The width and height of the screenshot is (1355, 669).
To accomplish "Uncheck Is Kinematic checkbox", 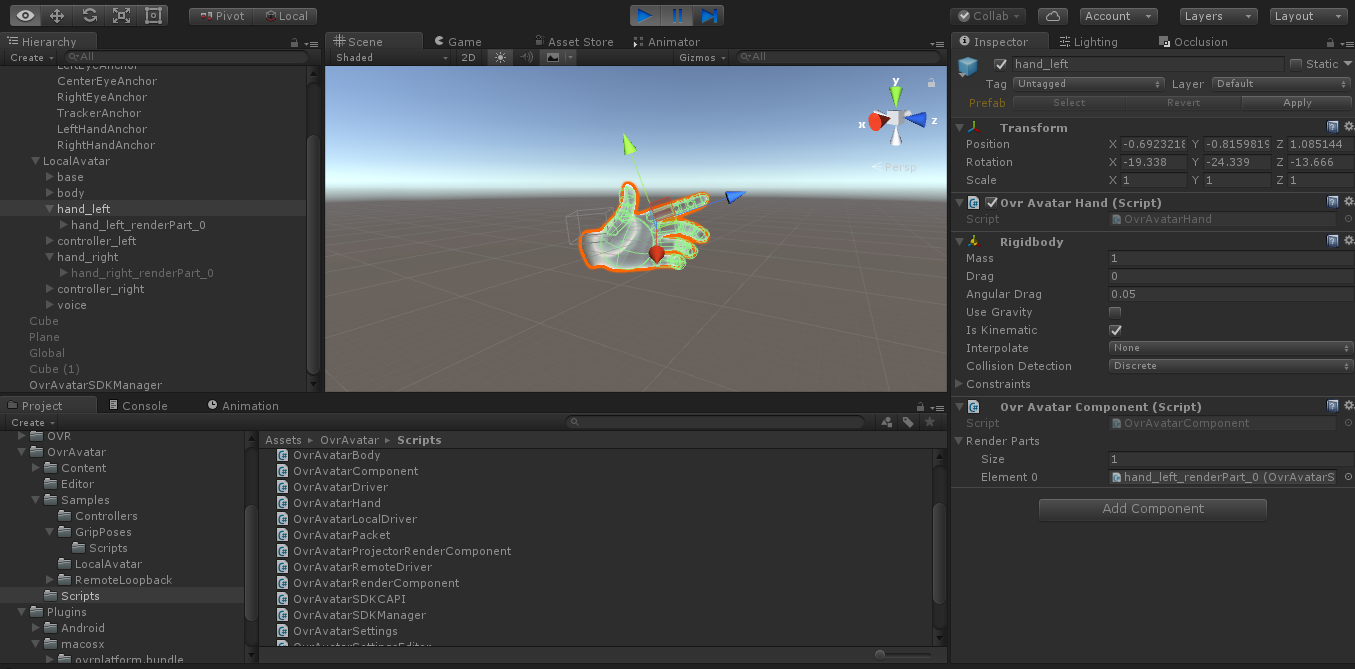I will pyautogui.click(x=1115, y=330).
